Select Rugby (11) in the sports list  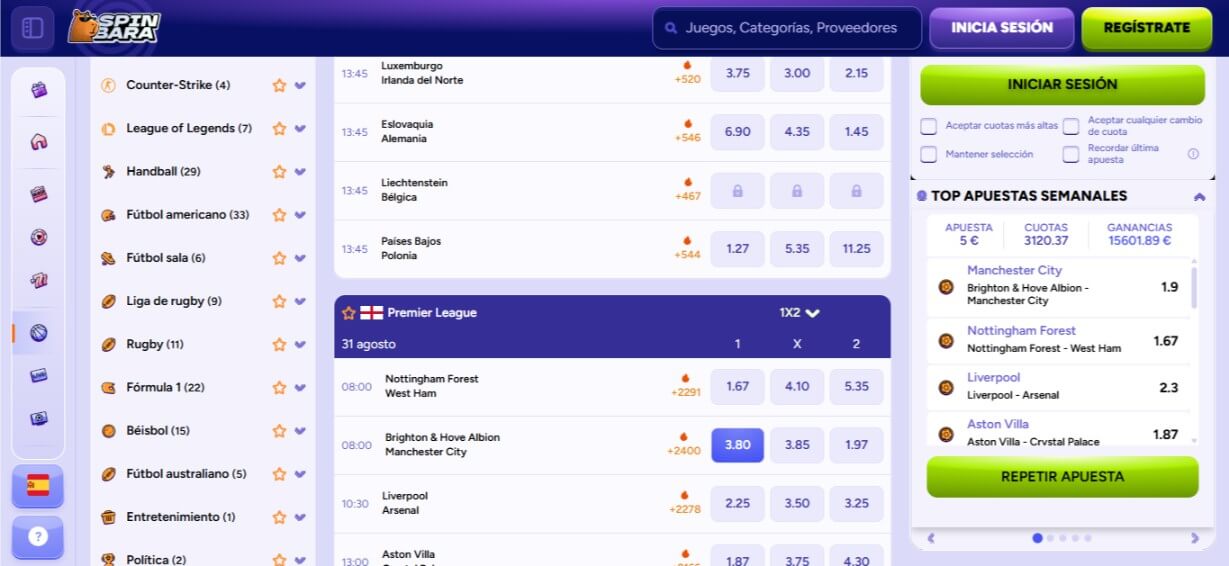pos(154,344)
